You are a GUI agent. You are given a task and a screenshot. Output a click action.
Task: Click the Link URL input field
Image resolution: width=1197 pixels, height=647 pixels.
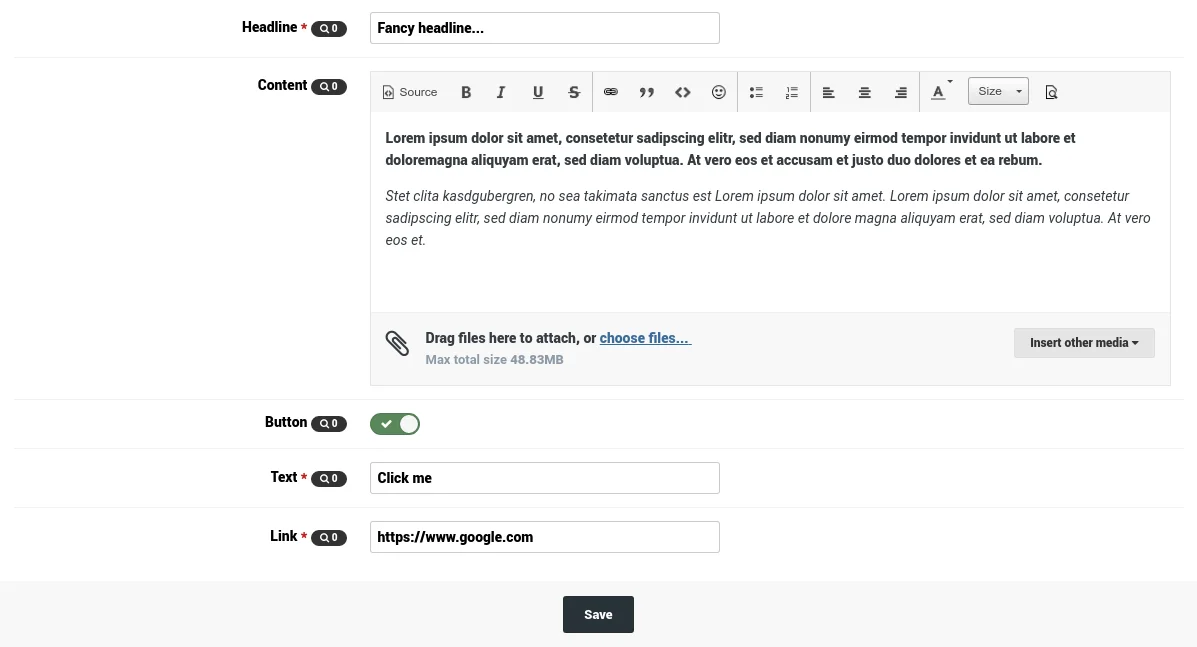pyautogui.click(x=545, y=537)
